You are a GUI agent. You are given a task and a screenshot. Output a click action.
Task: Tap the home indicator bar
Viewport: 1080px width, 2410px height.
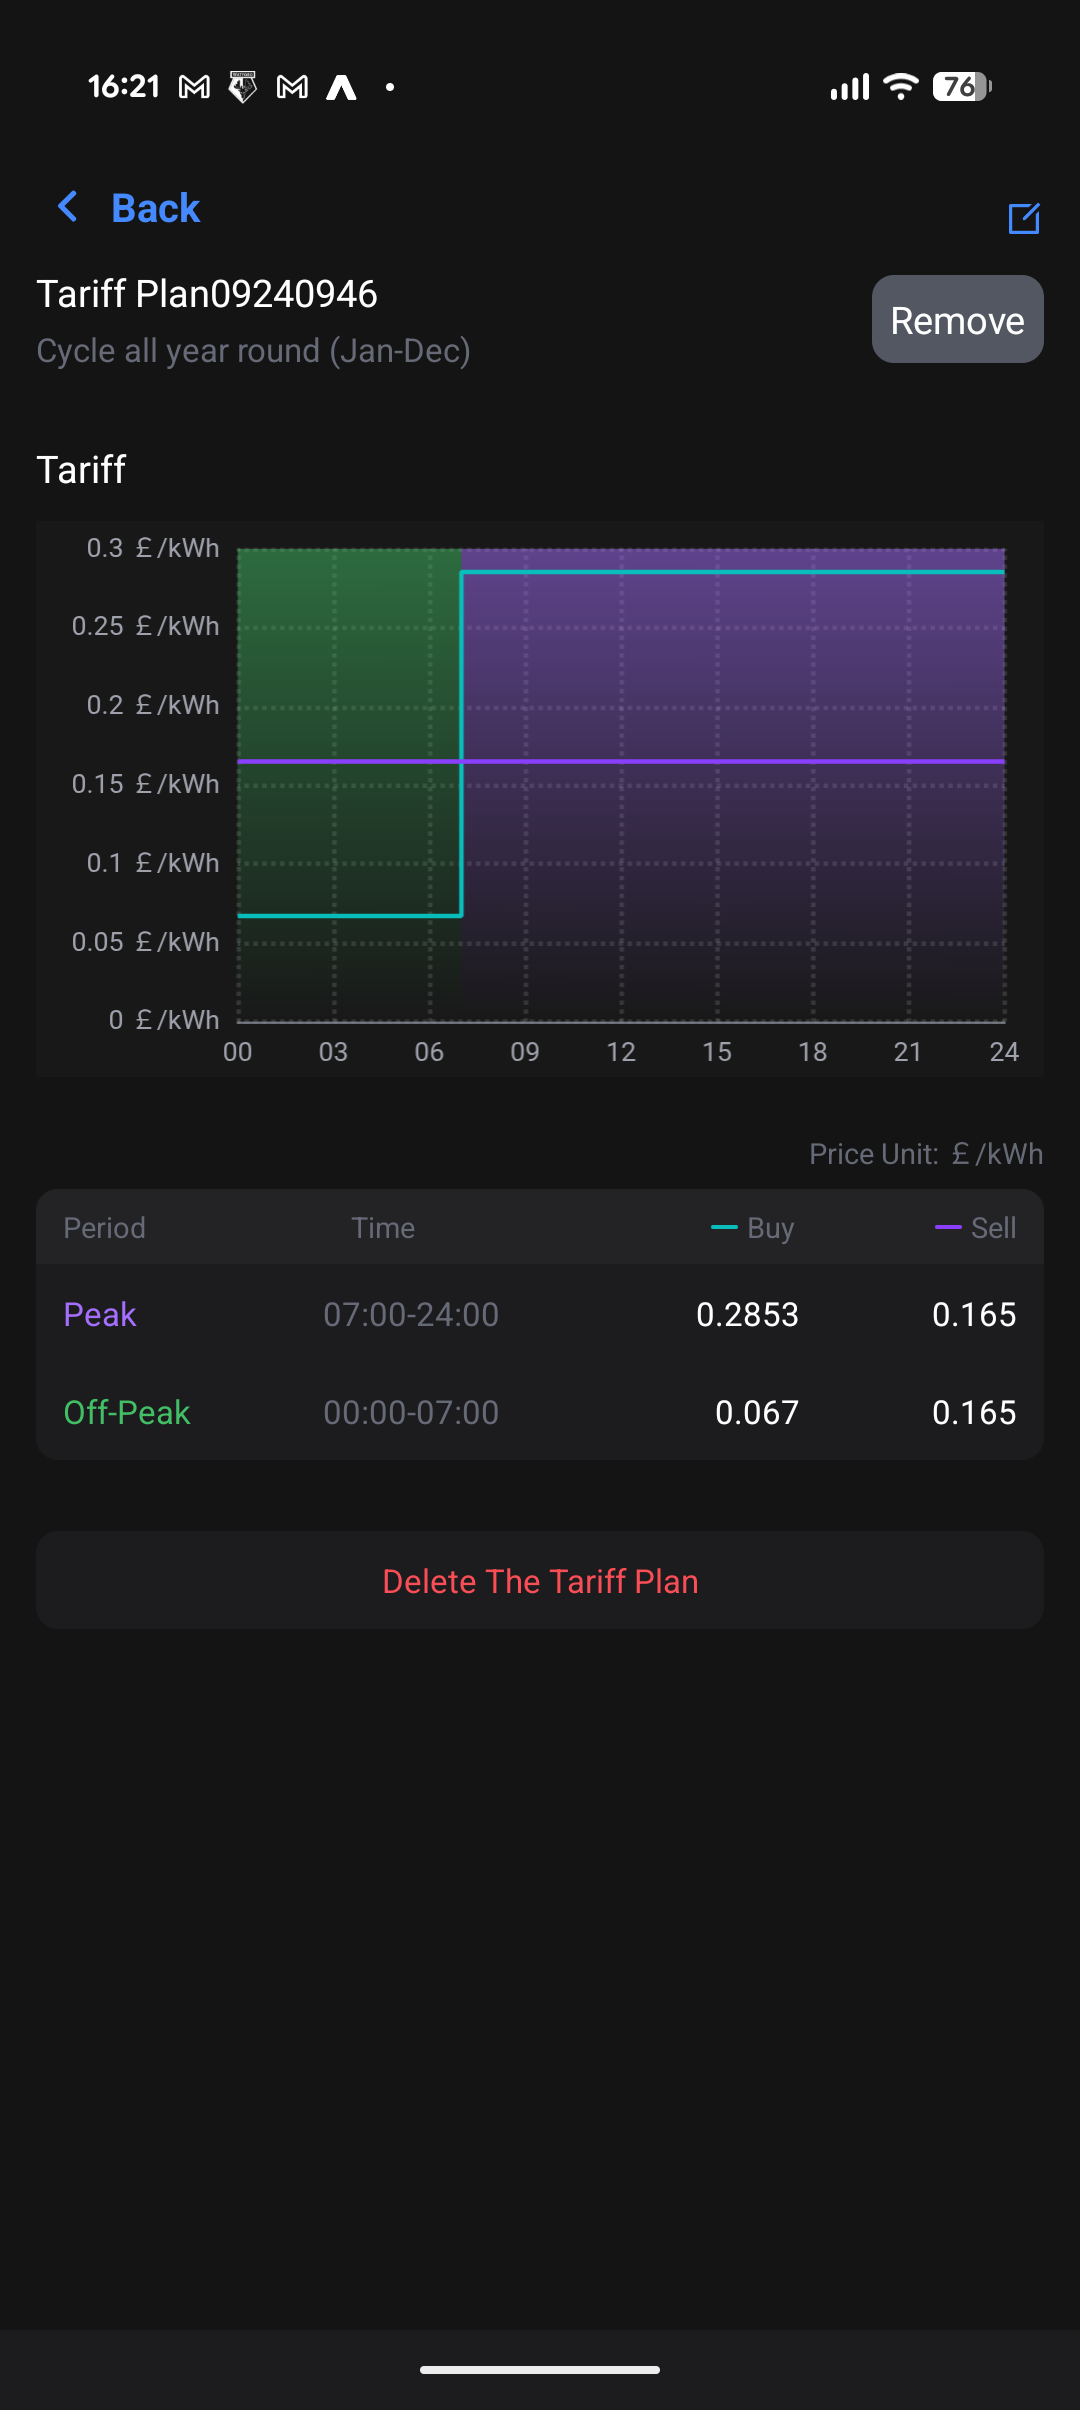click(540, 2369)
